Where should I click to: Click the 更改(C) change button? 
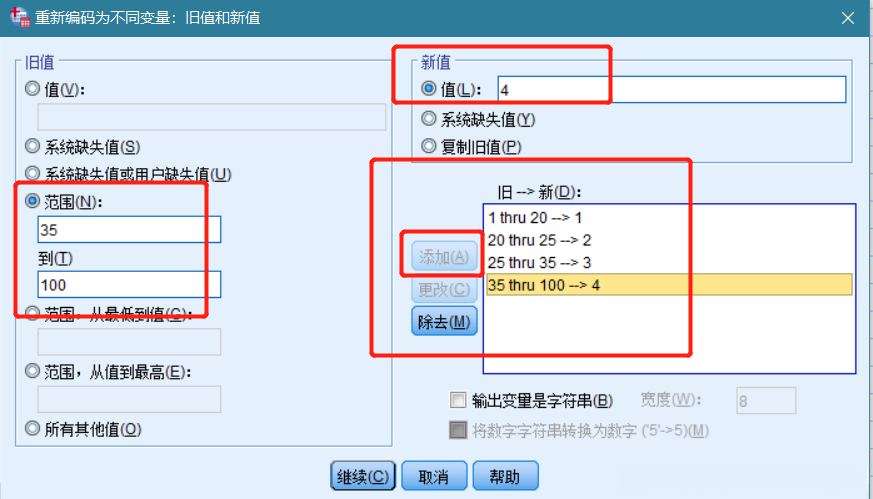(444, 289)
